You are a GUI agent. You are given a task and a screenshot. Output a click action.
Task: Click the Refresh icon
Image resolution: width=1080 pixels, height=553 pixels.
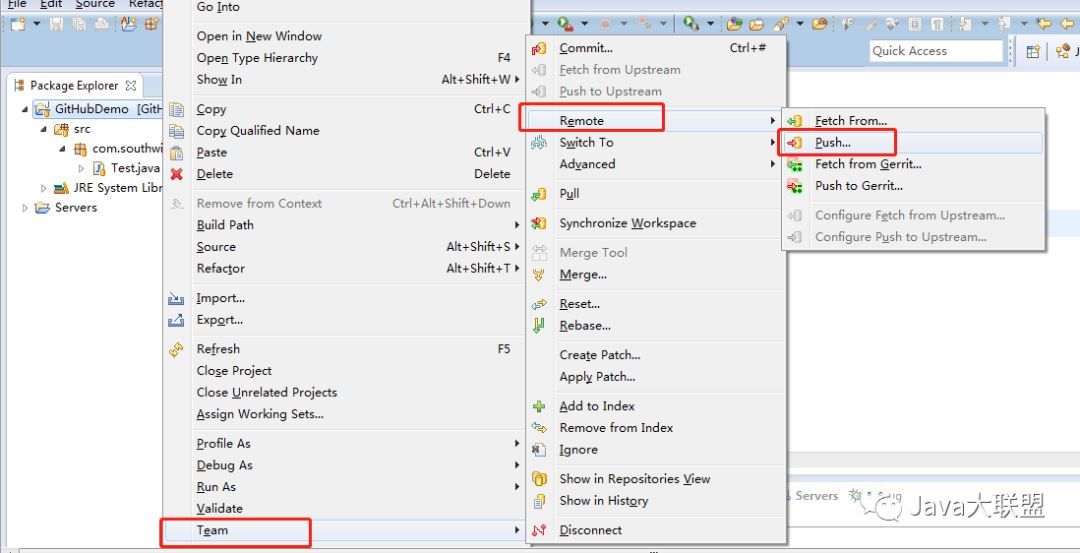[x=176, y=349]
